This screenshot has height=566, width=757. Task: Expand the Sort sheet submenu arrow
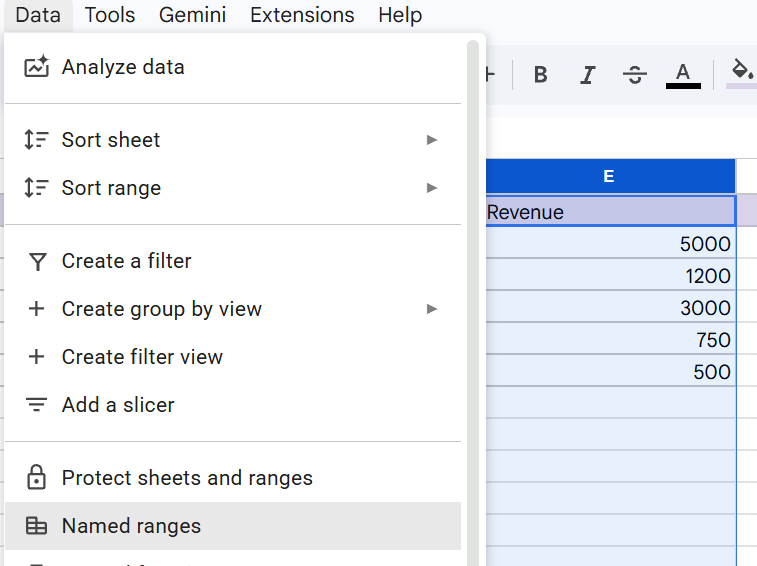click(432, 140)
